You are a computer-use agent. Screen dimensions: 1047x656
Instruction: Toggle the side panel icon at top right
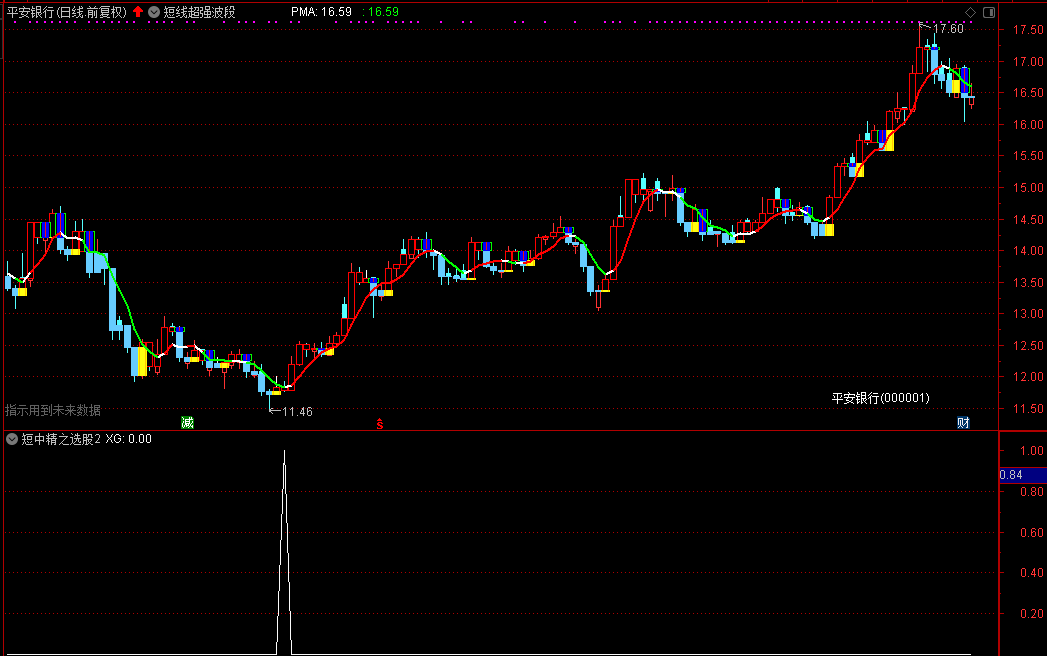click(x=989, y=12)
